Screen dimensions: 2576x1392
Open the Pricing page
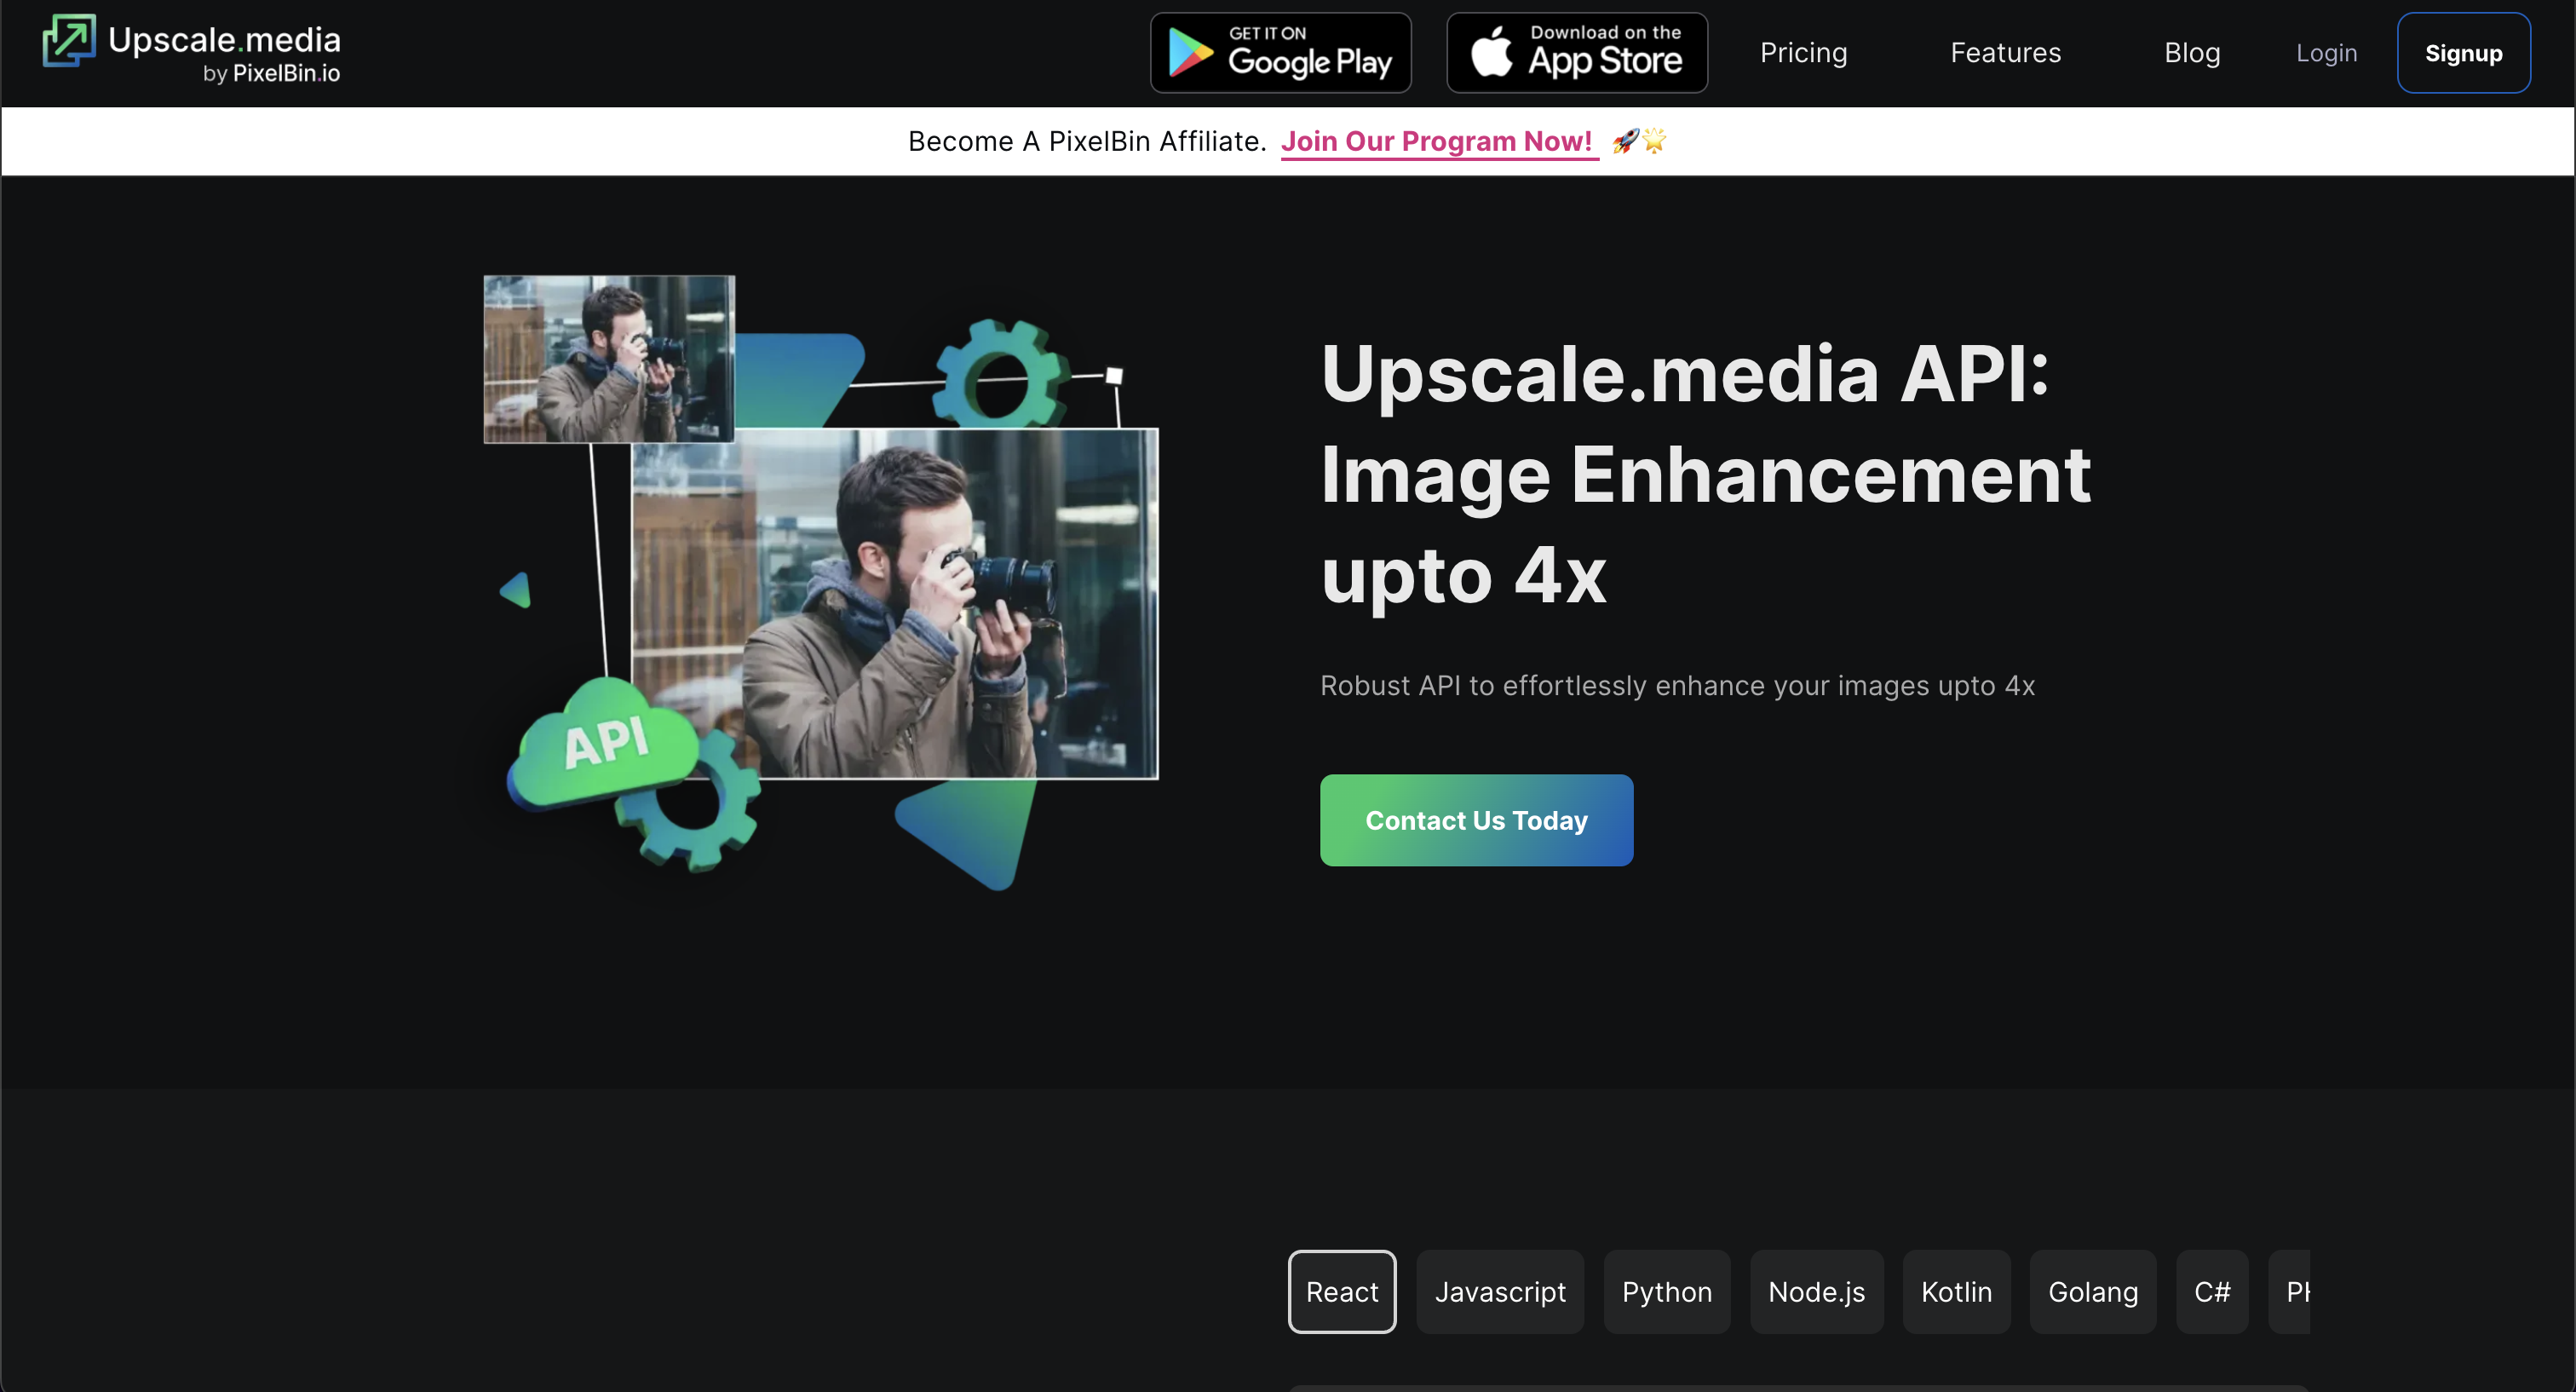[1803, 52]
